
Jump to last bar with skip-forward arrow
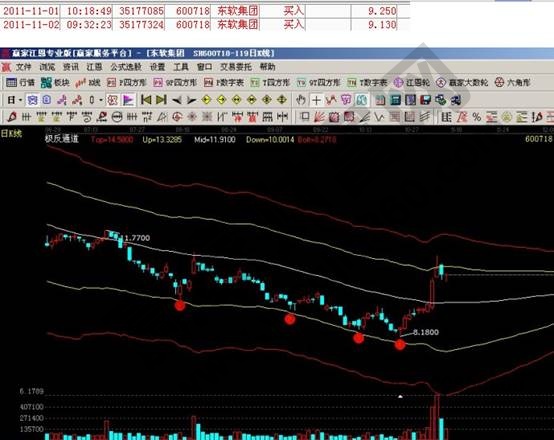161,100
